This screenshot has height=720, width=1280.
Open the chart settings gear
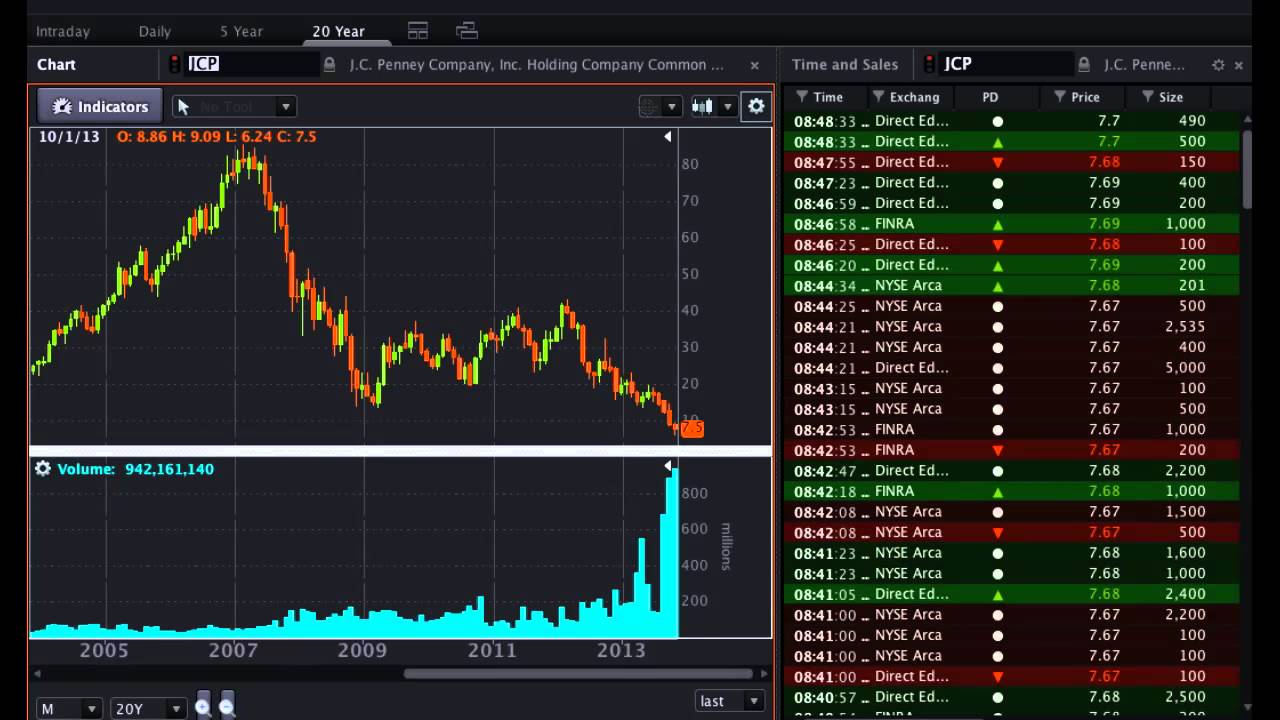(x=756, y=106)
